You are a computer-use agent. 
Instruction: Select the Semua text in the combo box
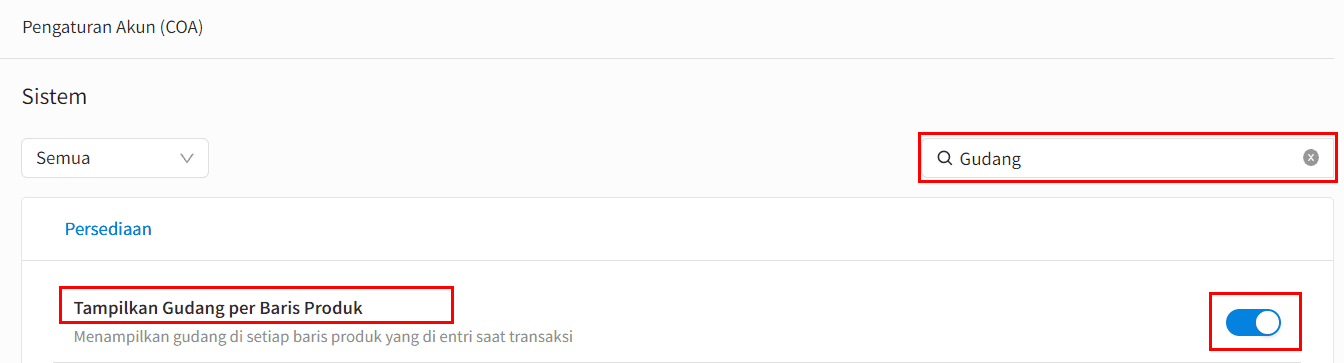[64, 158]
